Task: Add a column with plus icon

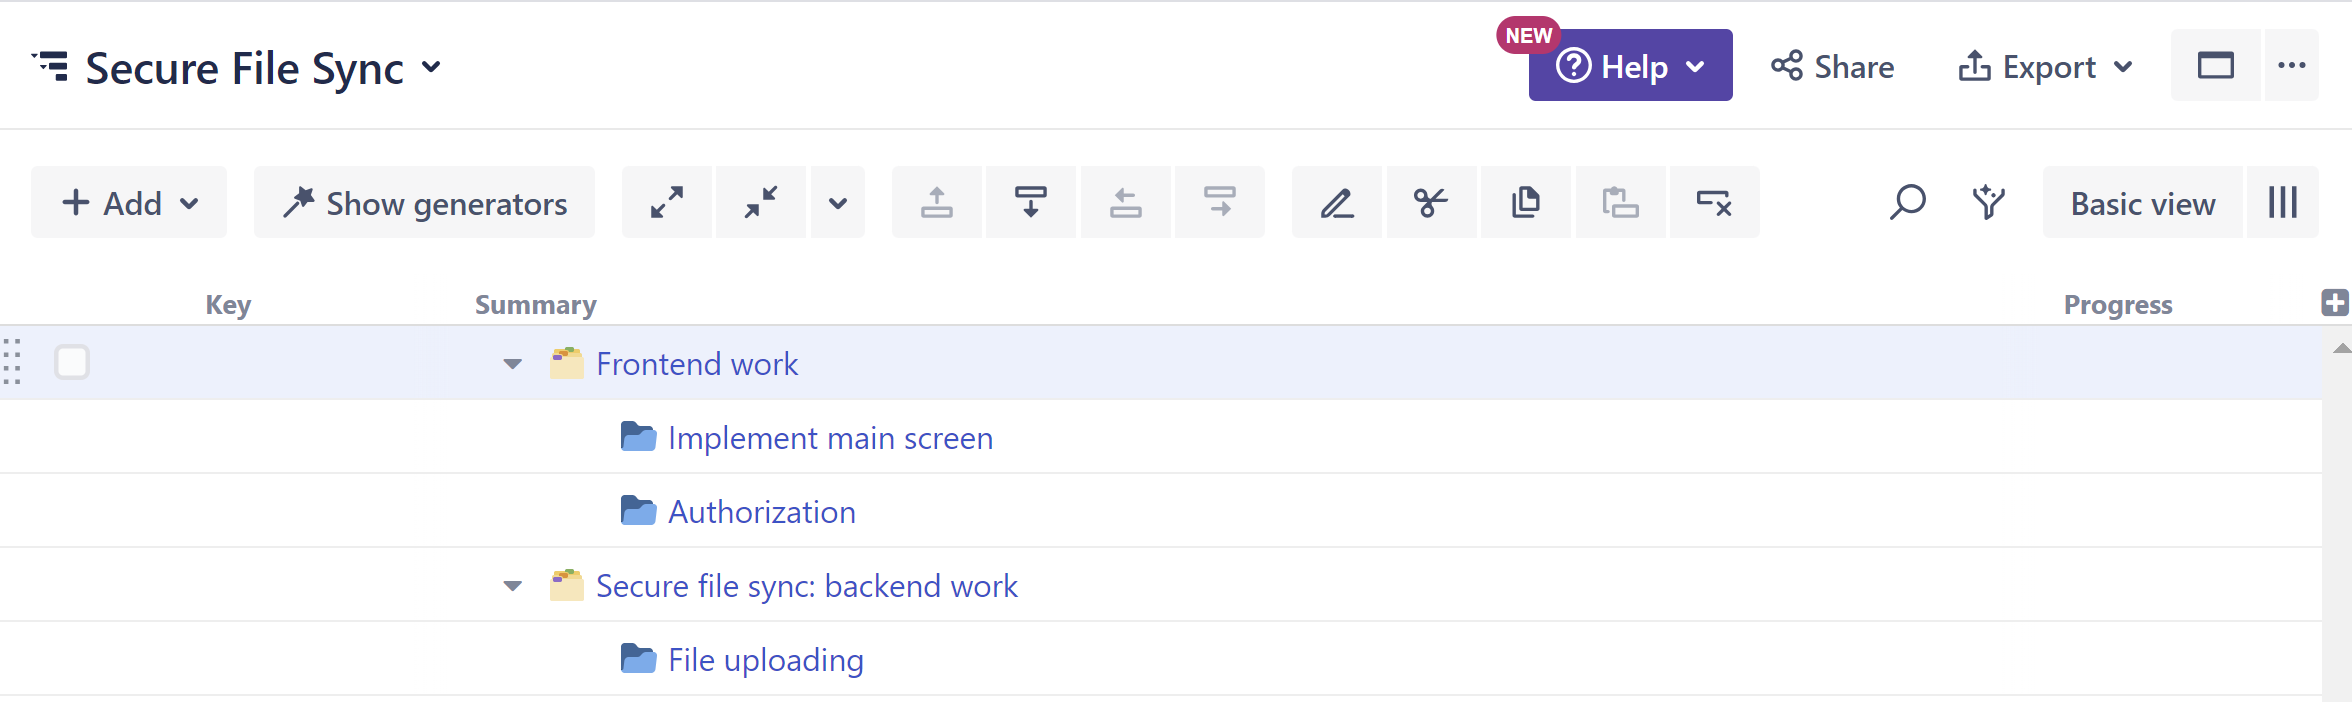Action: coord(2334,303)
